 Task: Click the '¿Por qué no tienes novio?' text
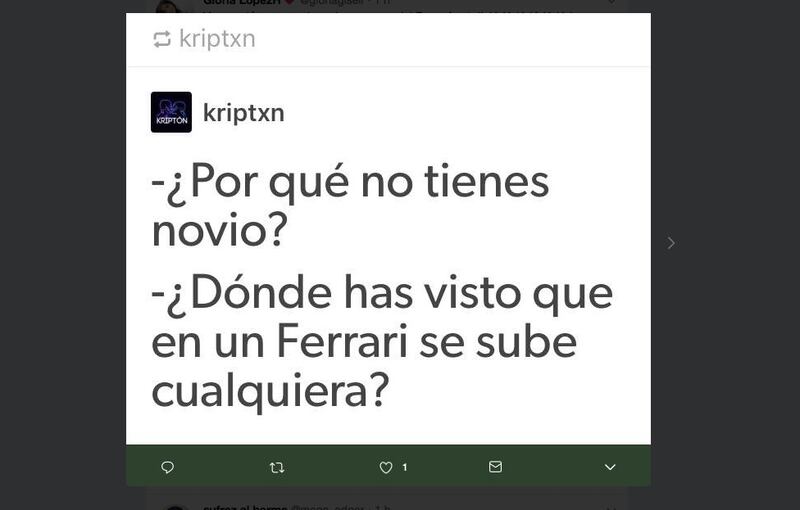(350, 205)
